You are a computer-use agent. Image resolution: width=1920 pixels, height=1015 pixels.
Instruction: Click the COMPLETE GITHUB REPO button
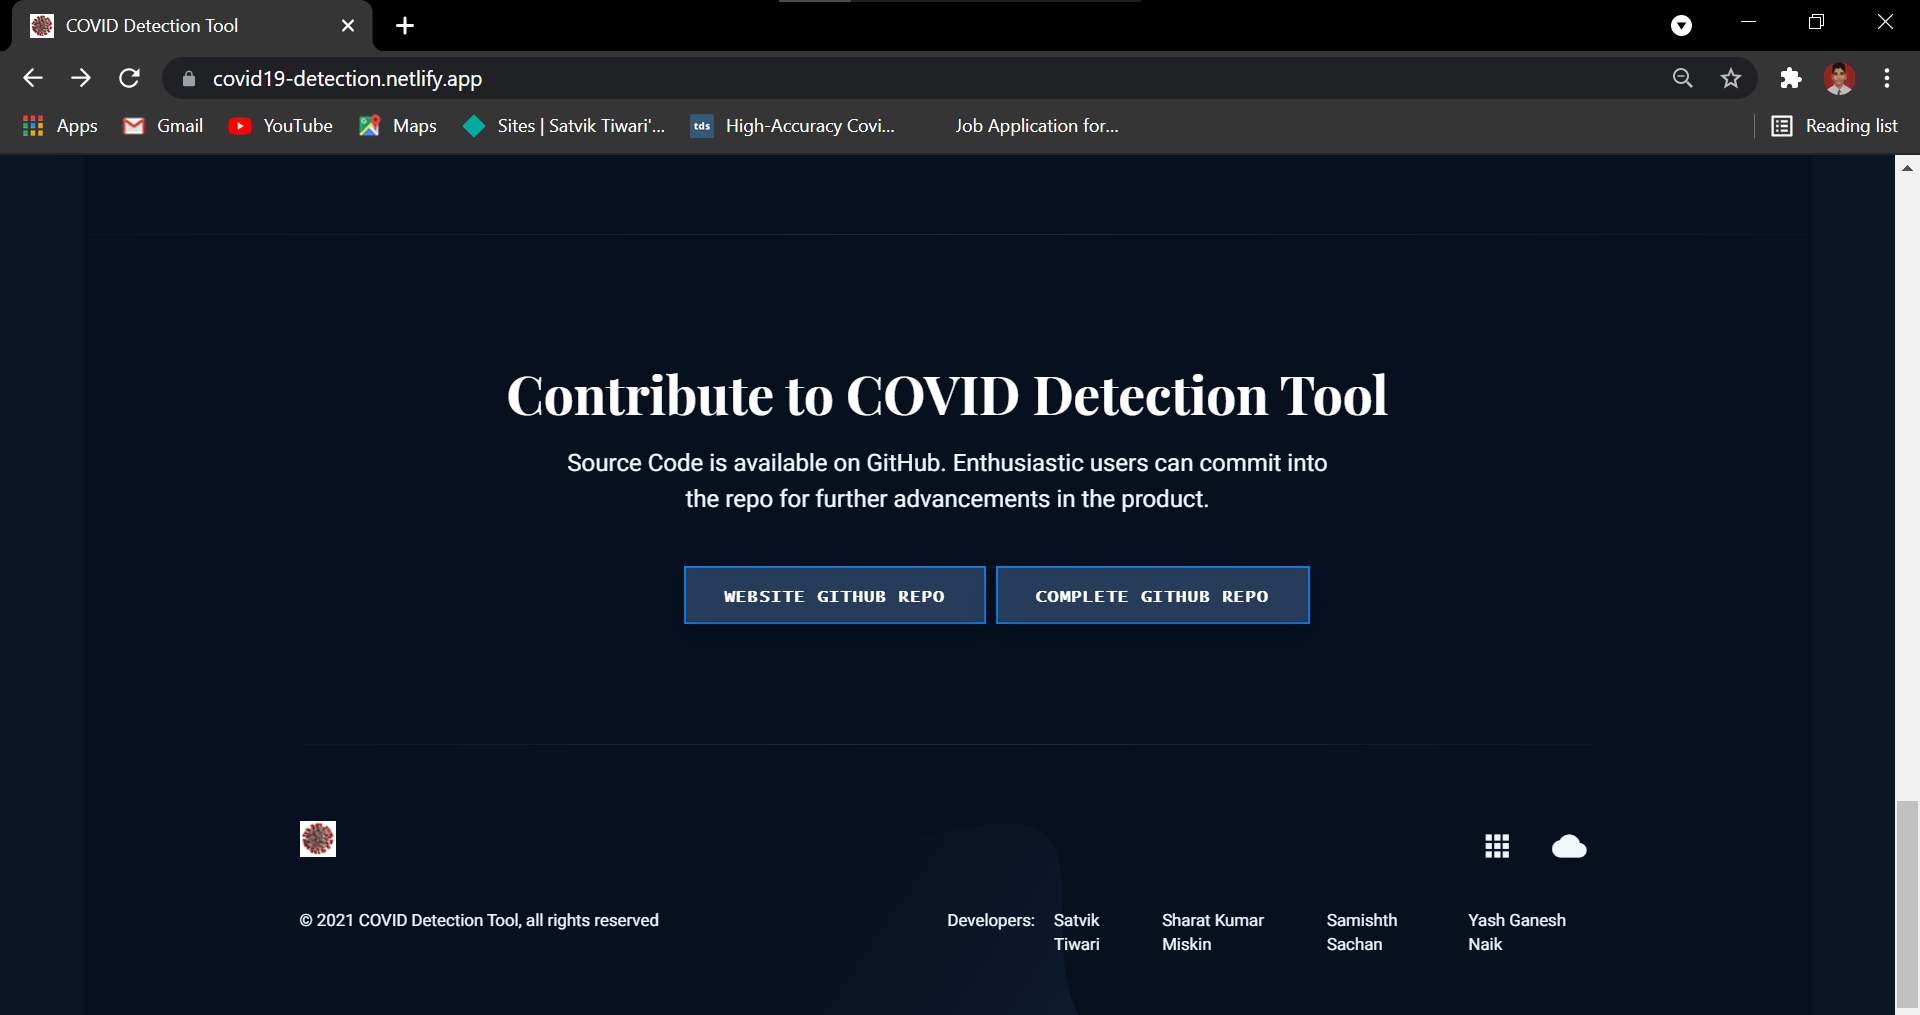point(1153,595)
